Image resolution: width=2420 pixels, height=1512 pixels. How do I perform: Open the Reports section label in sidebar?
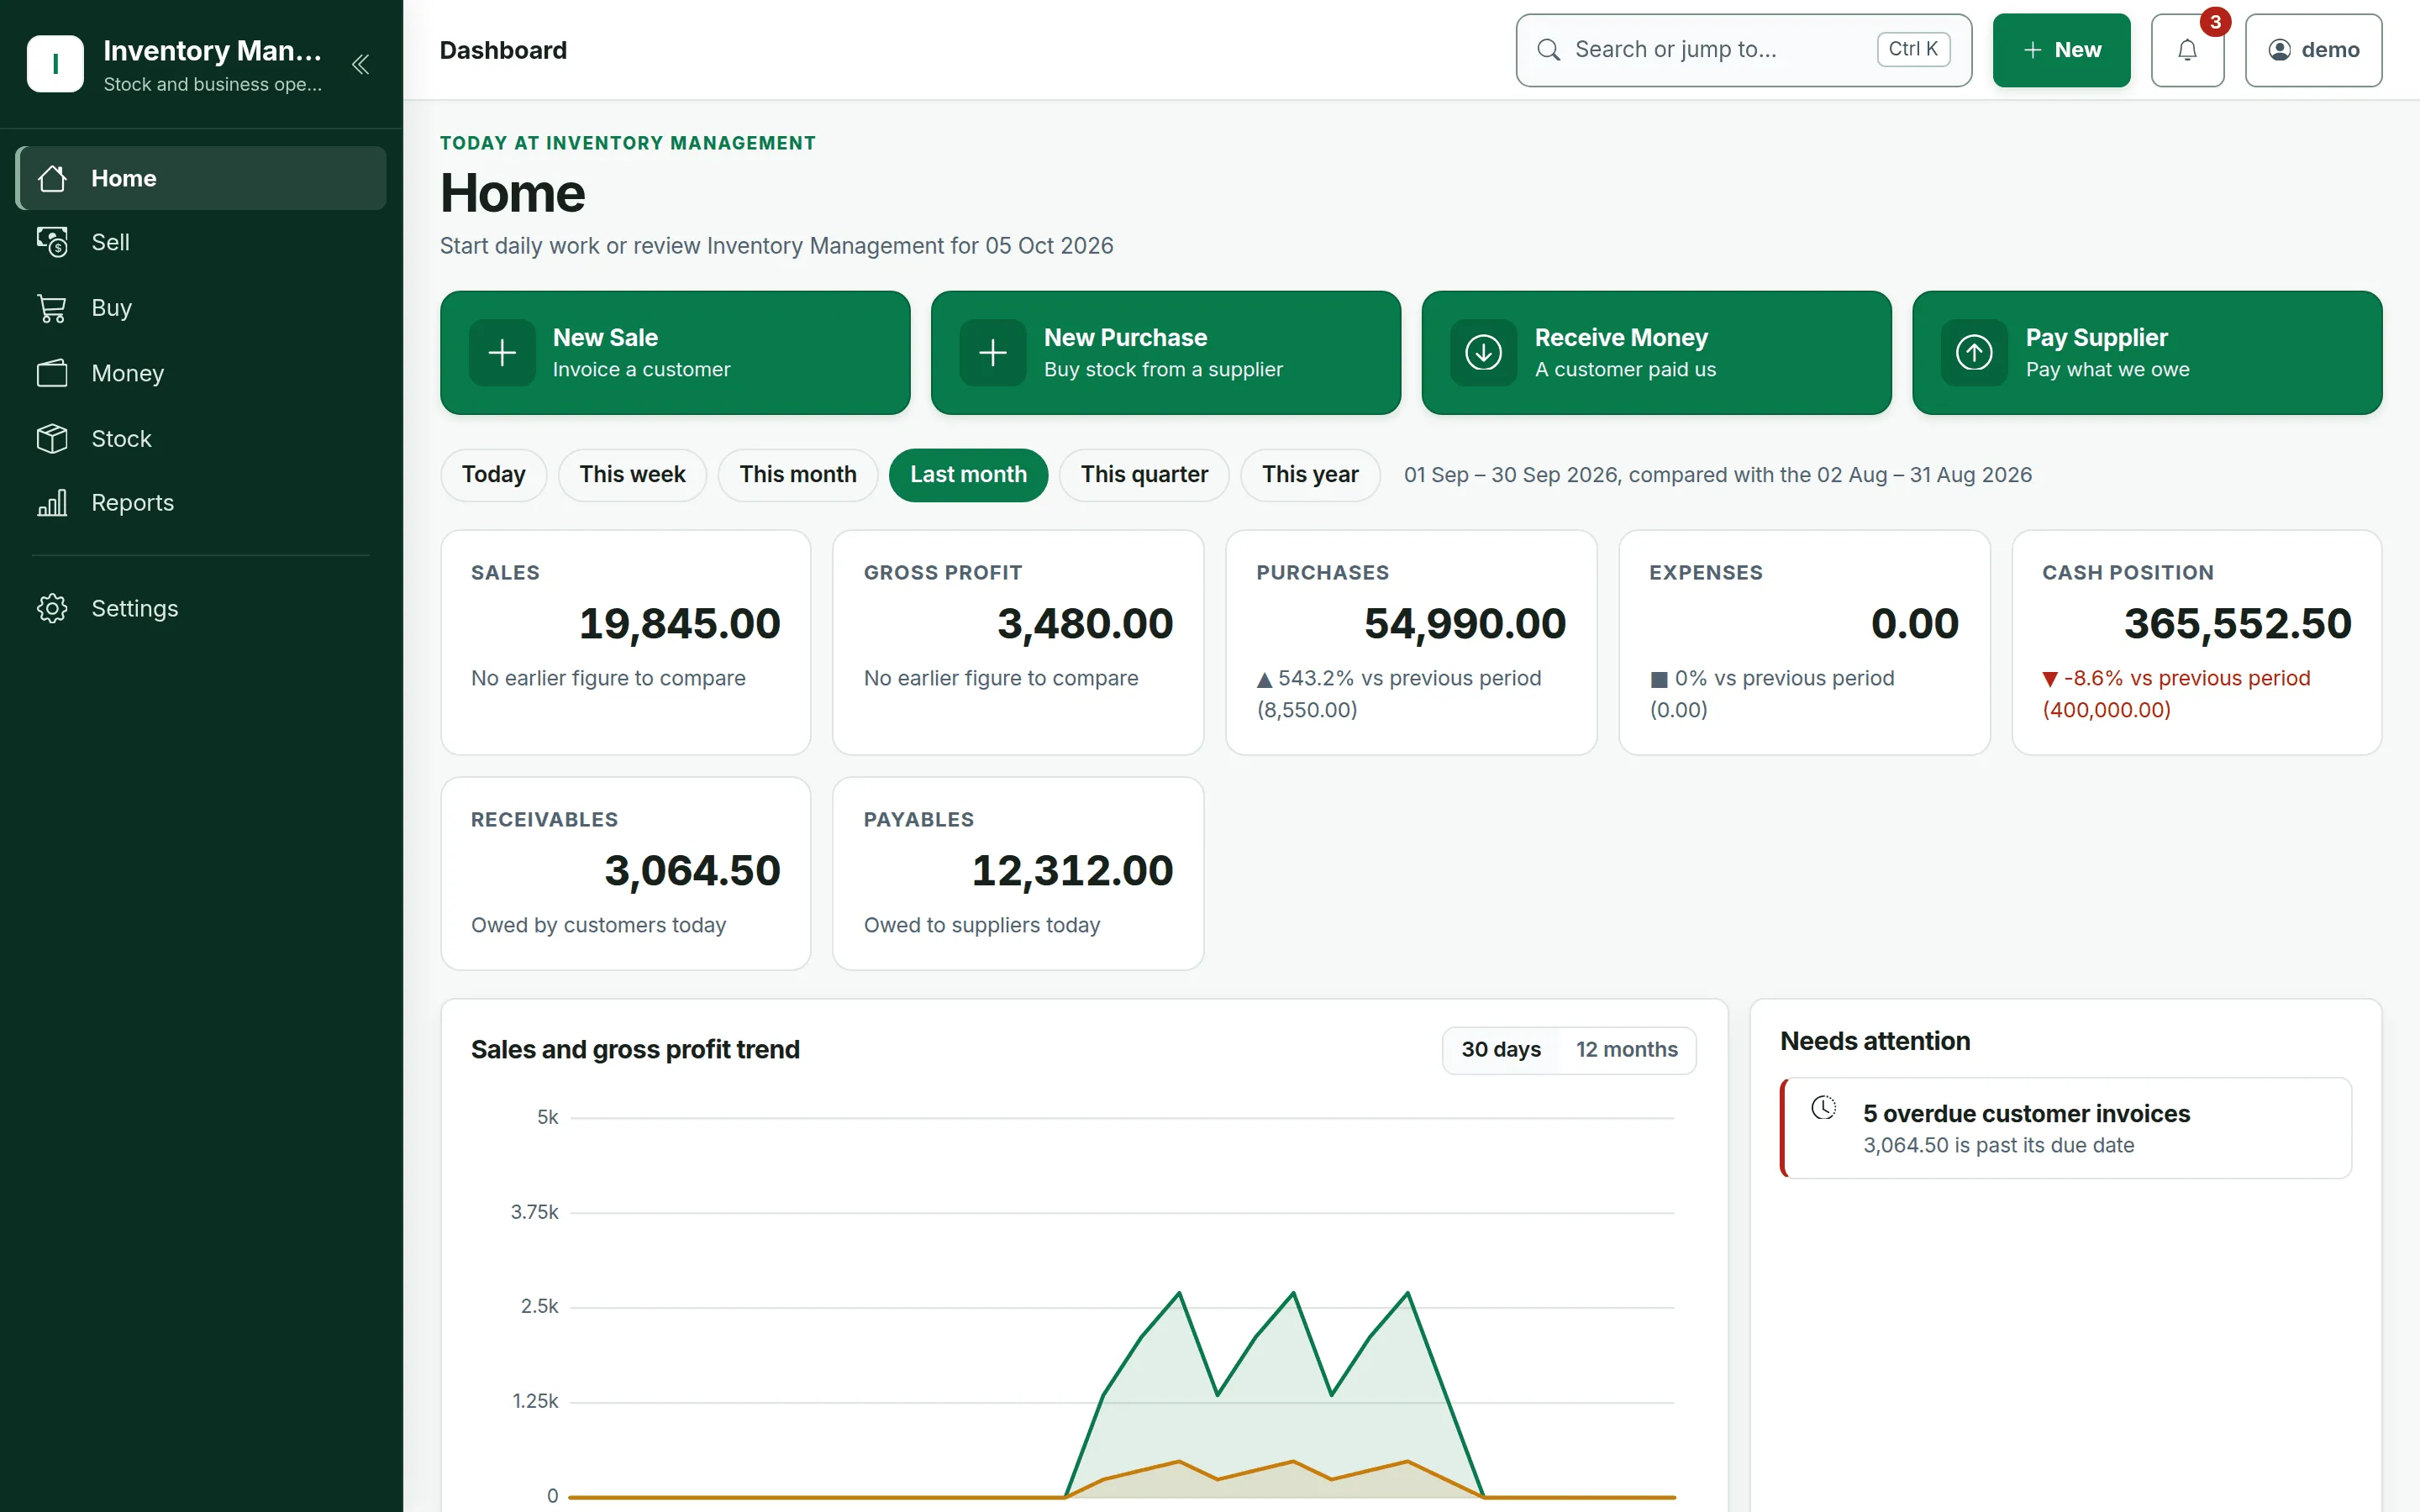133,503
